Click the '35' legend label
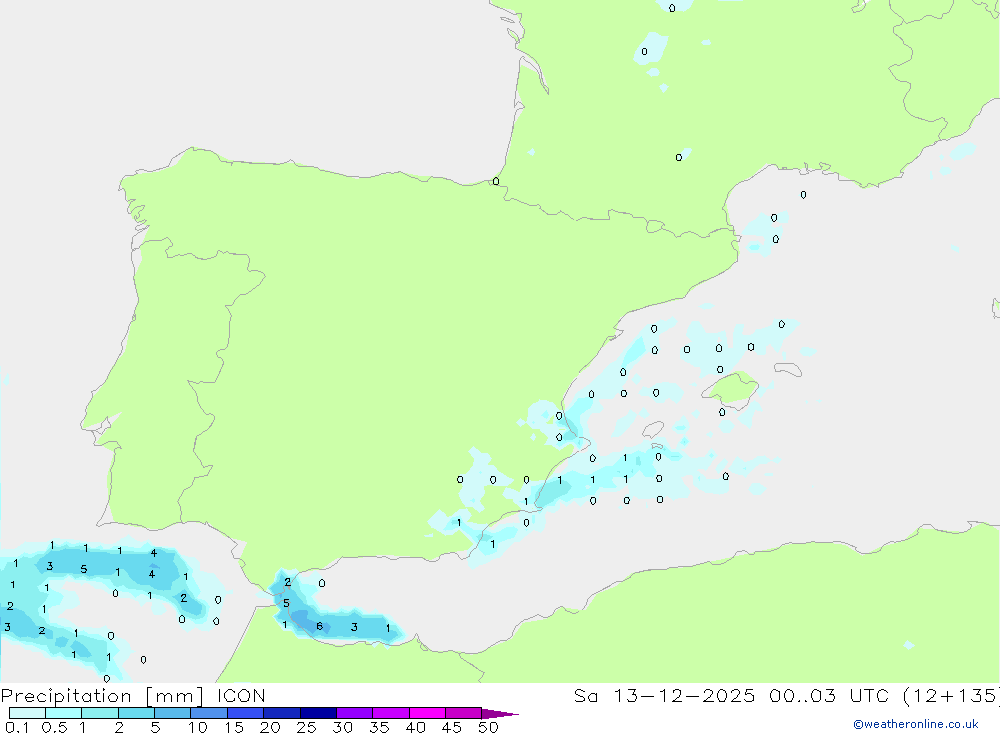The image size is (1000, 733). [379, 727]
